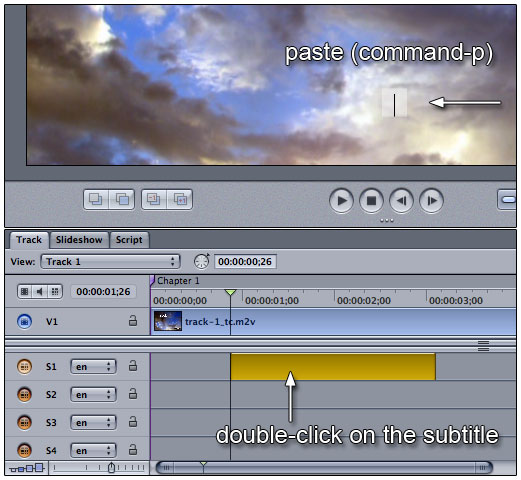Select the yellow subtitle clip in S1
Screen dimensions: 521x480
click(x=333, y=367)
